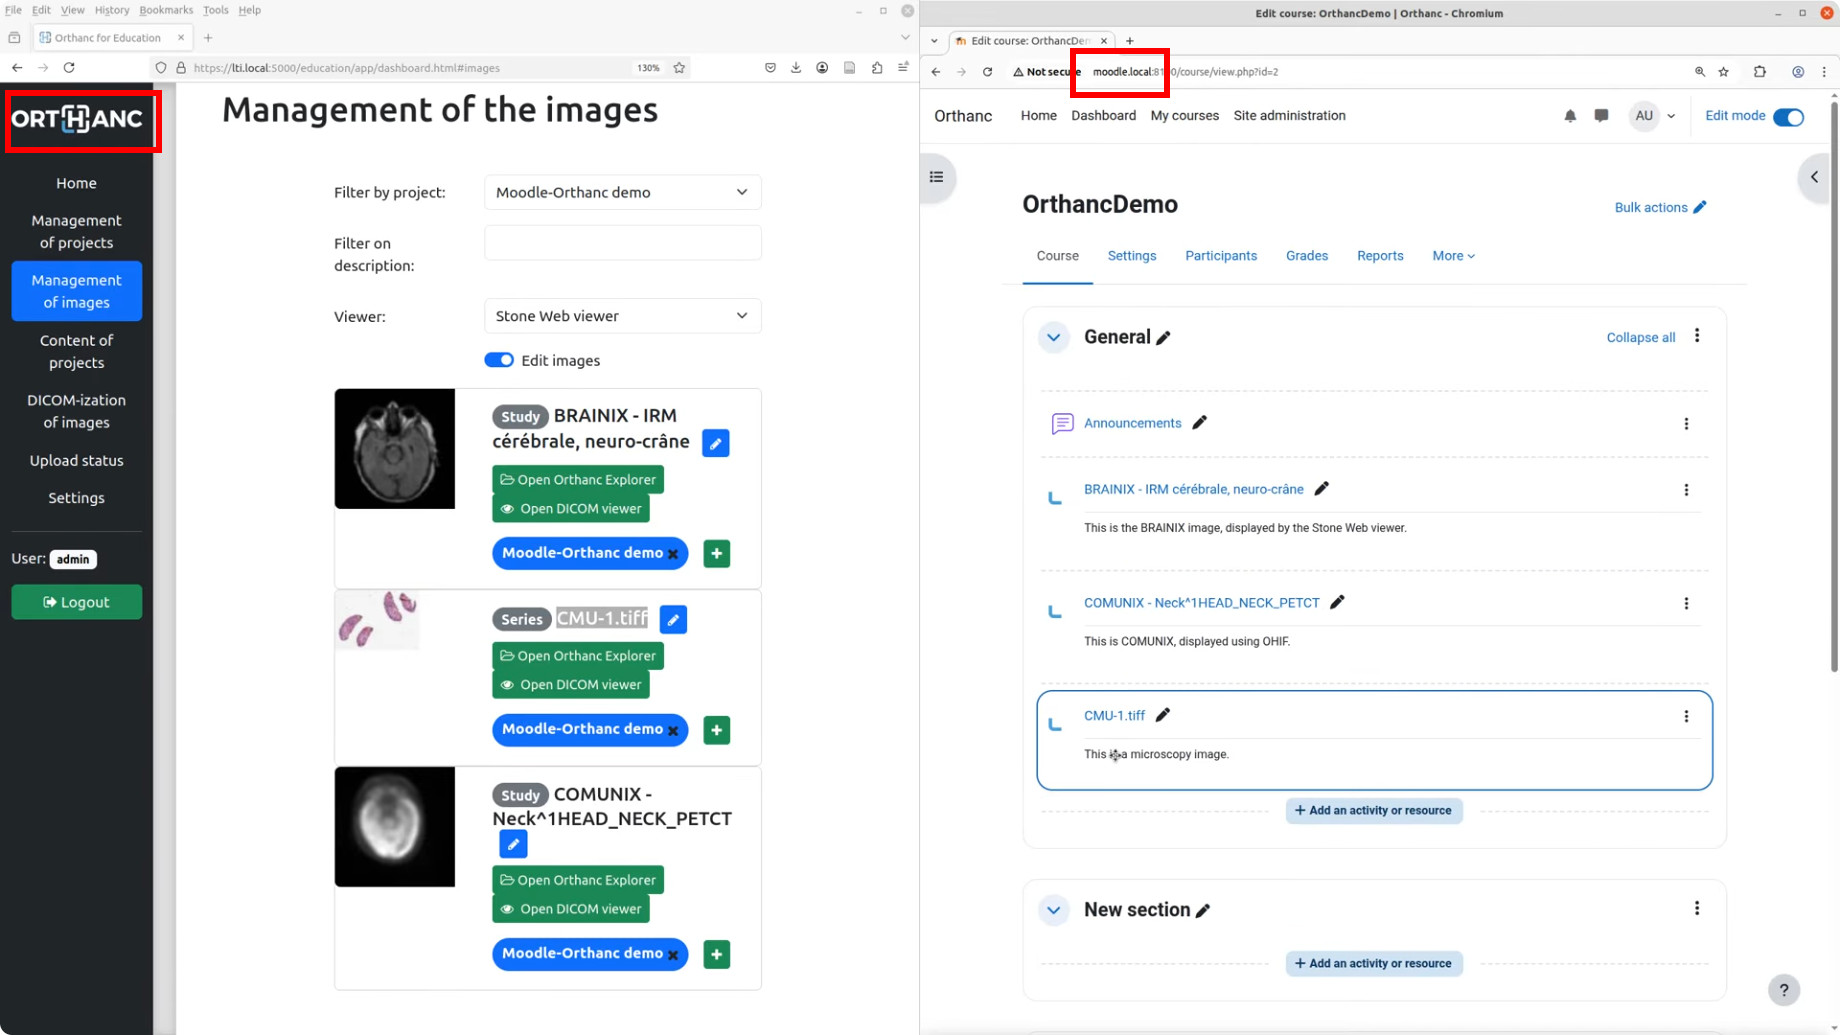Disable the Edit images toggle
The width and height of the screenshot is (1840, 1035).
click(x=499, y=360)
